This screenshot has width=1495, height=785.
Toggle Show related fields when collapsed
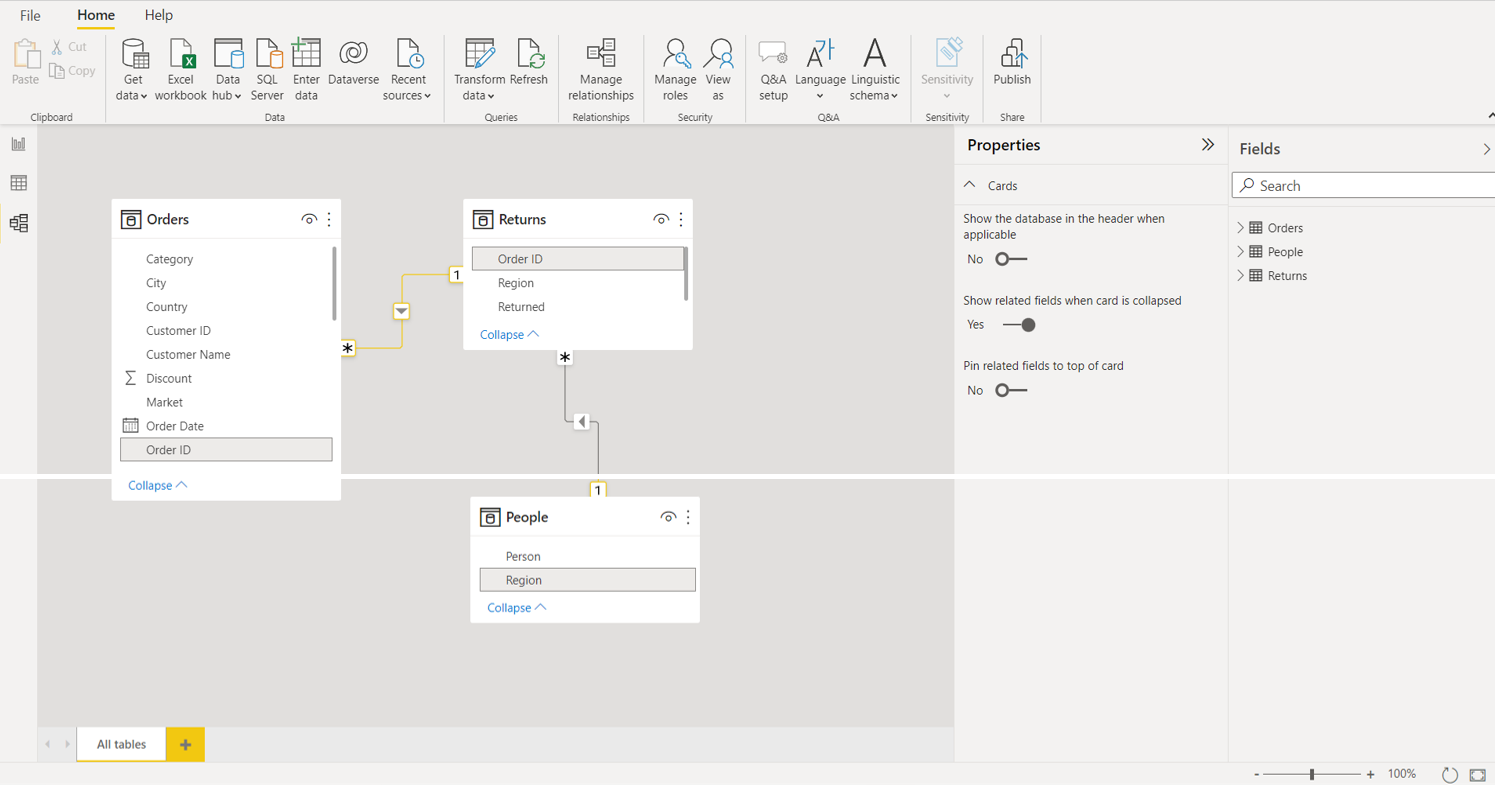coord(1019,325)
